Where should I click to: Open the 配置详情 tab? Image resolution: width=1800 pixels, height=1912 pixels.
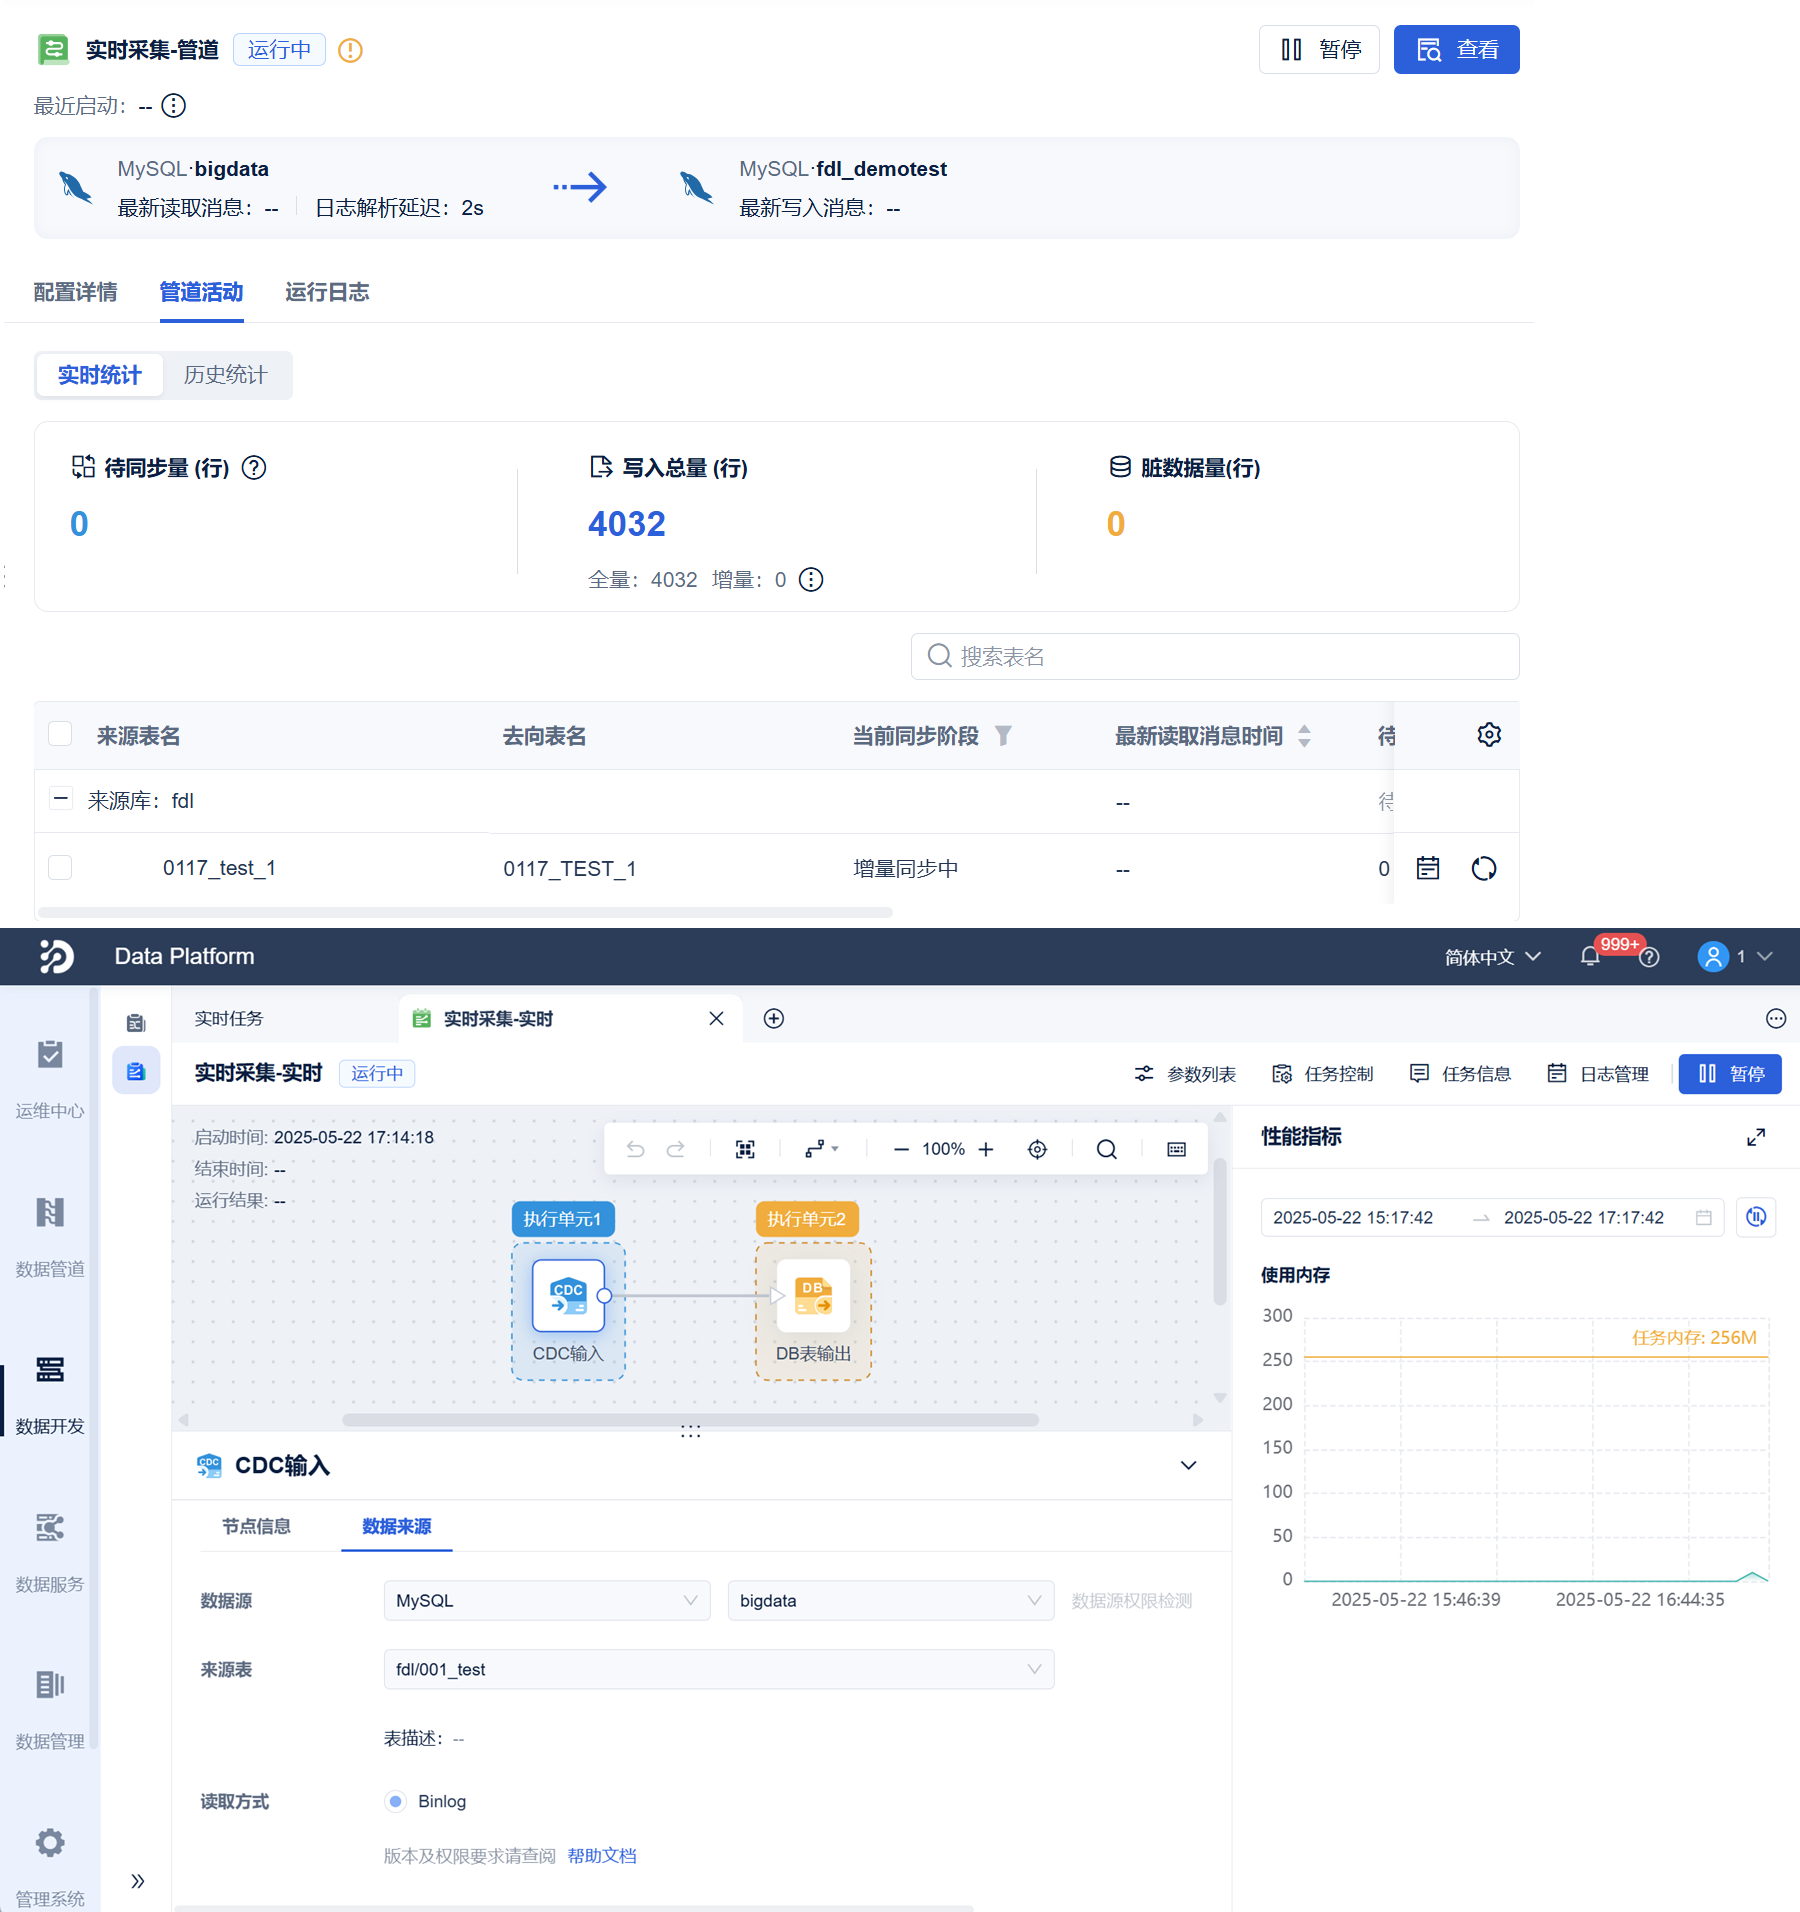tap(76, 292)
